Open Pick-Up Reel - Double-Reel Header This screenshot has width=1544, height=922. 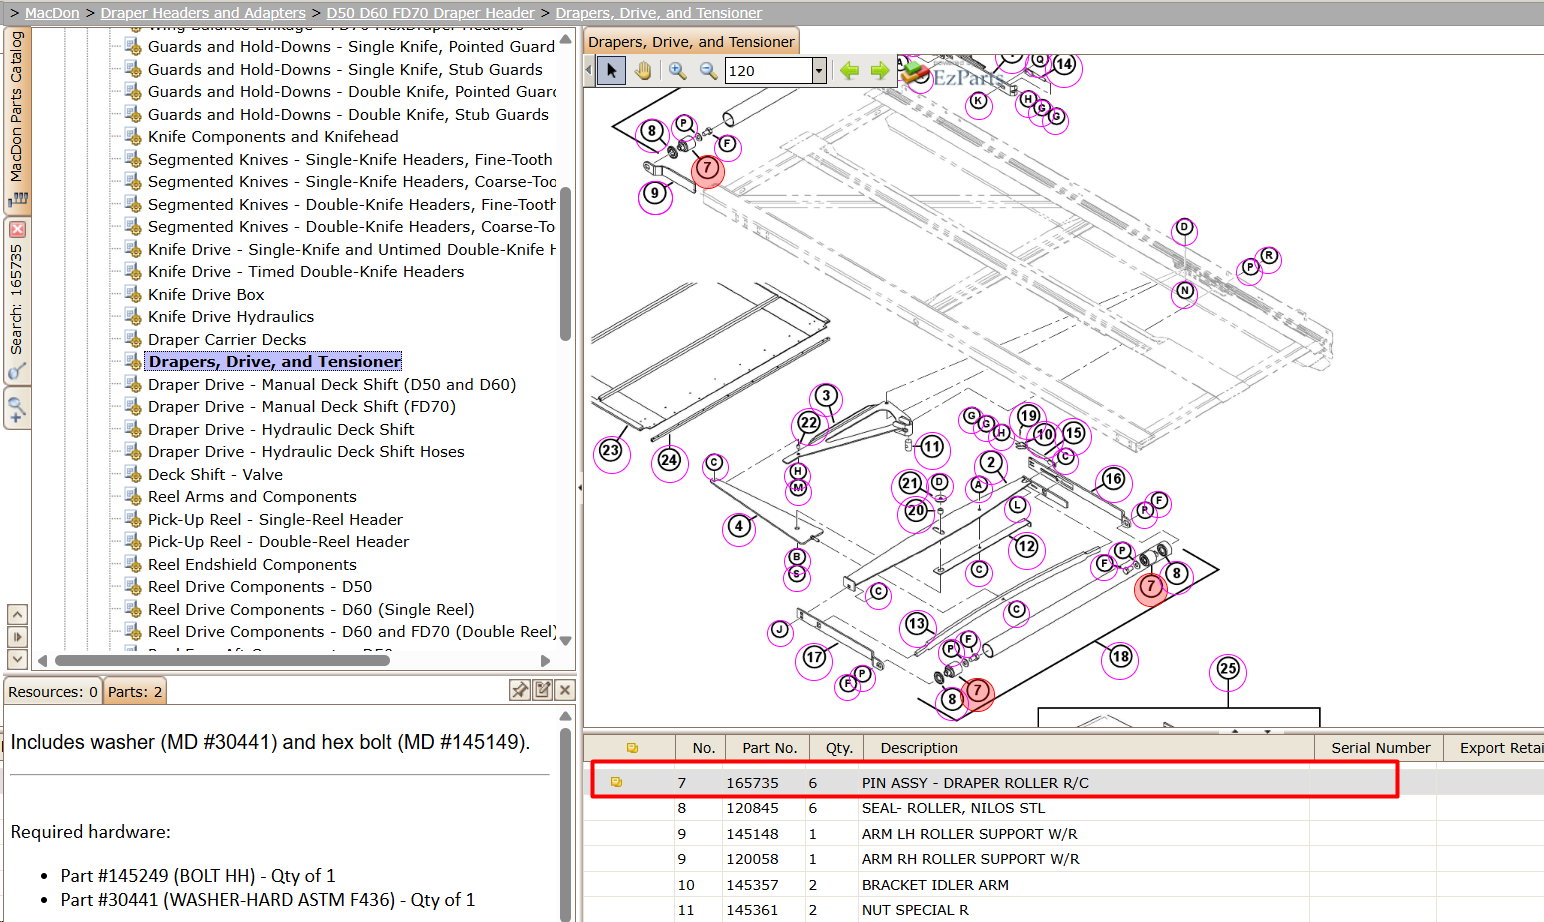point(278,541)
